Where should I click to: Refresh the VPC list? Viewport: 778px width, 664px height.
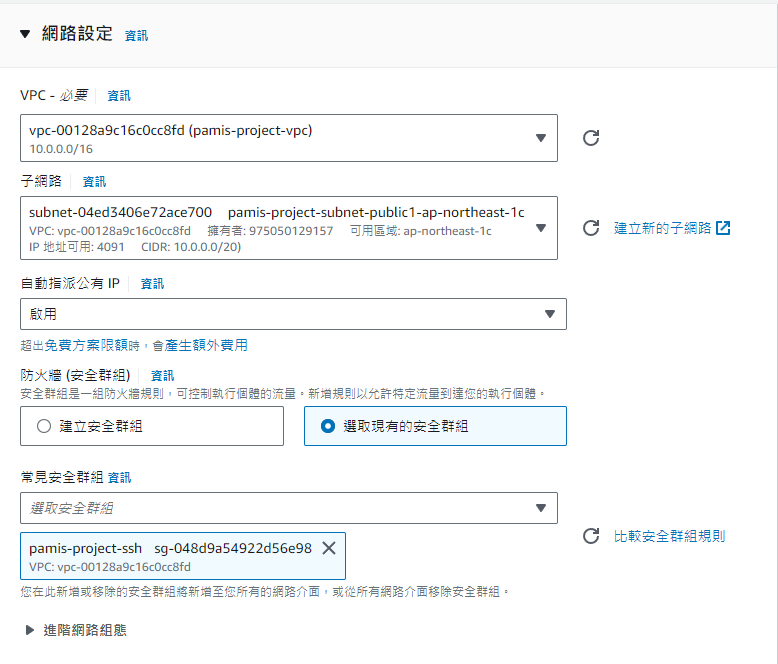590,137
